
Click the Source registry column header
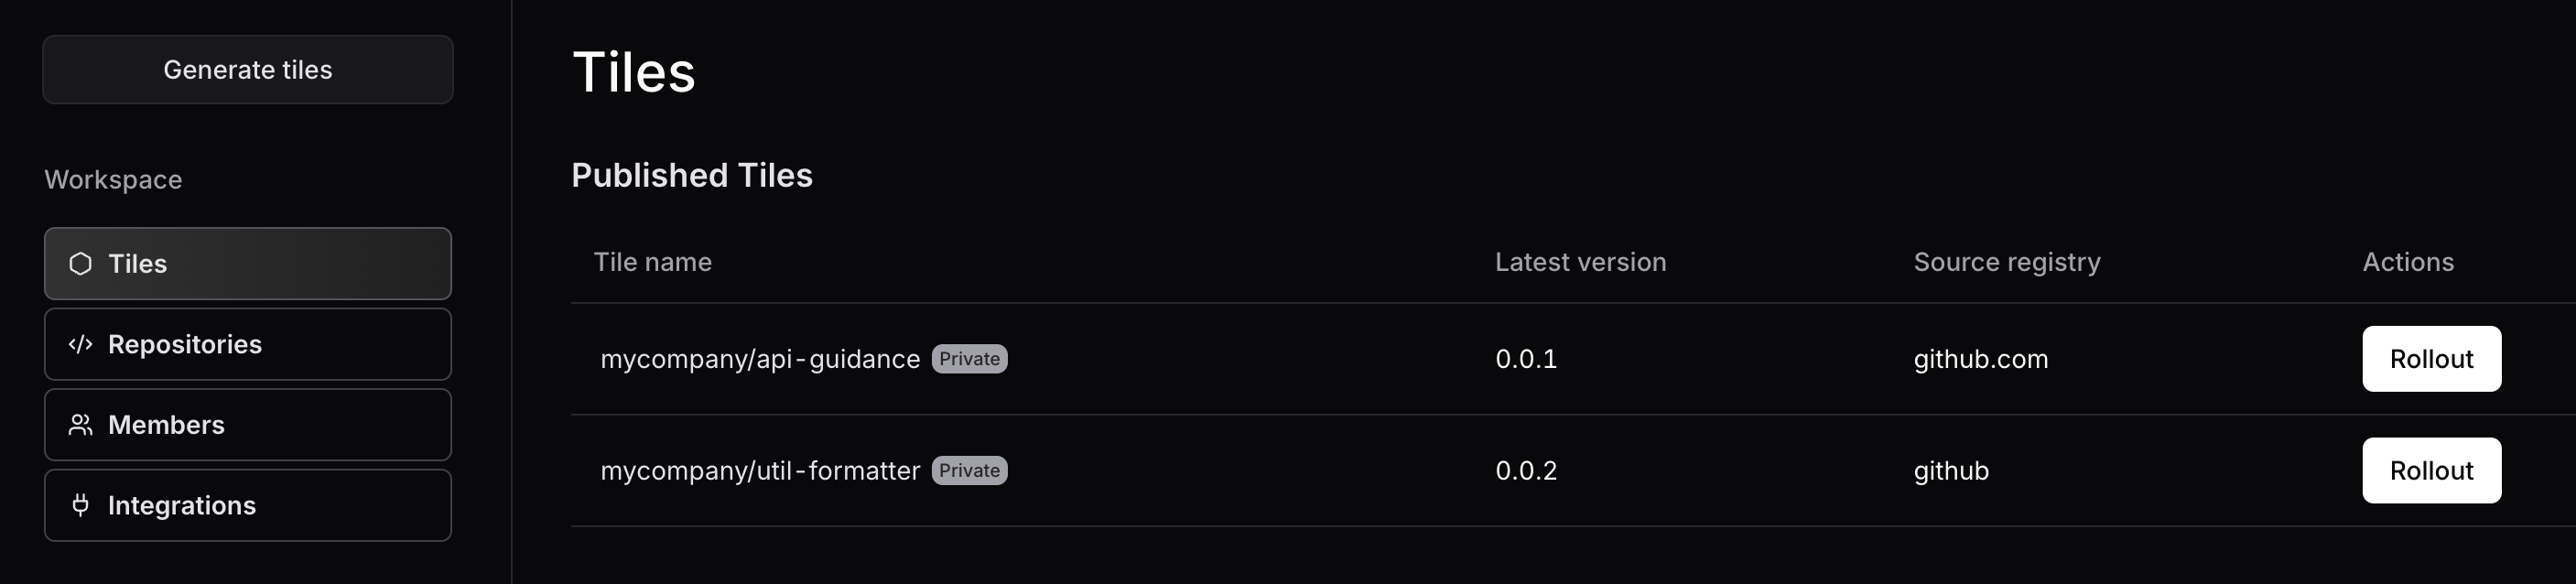[x=2006, y=262]
